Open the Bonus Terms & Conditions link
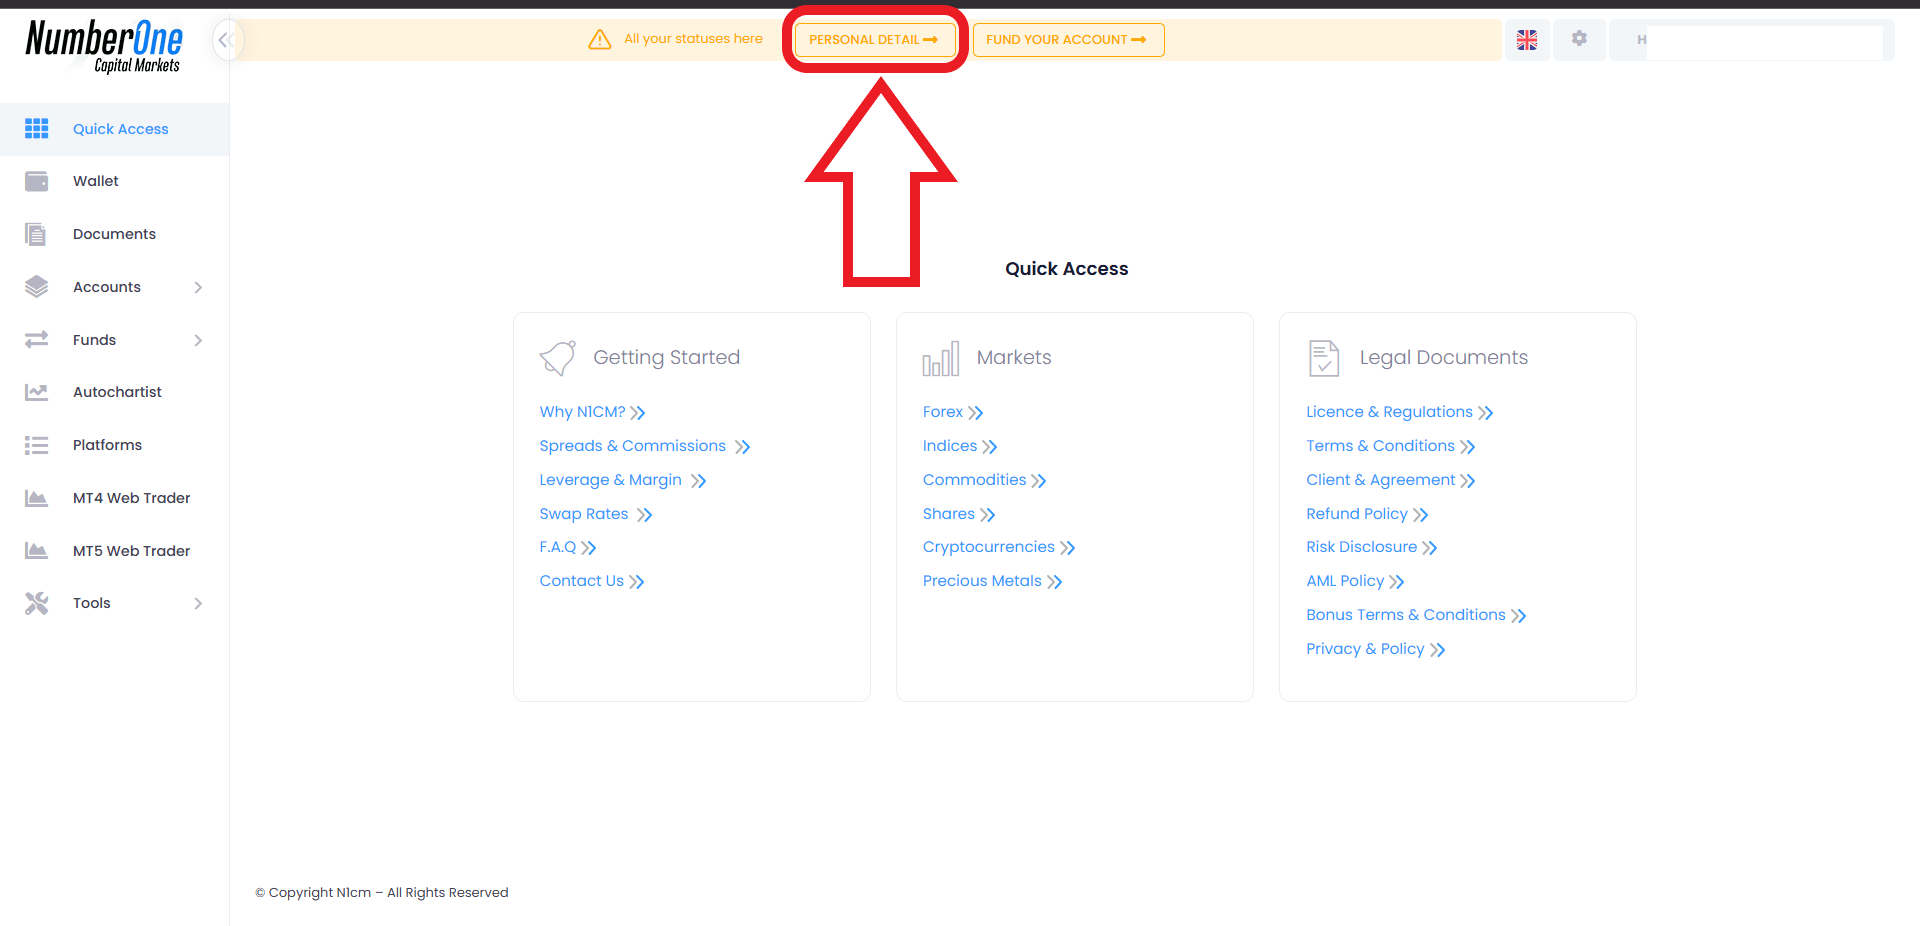 point(1405,615)
